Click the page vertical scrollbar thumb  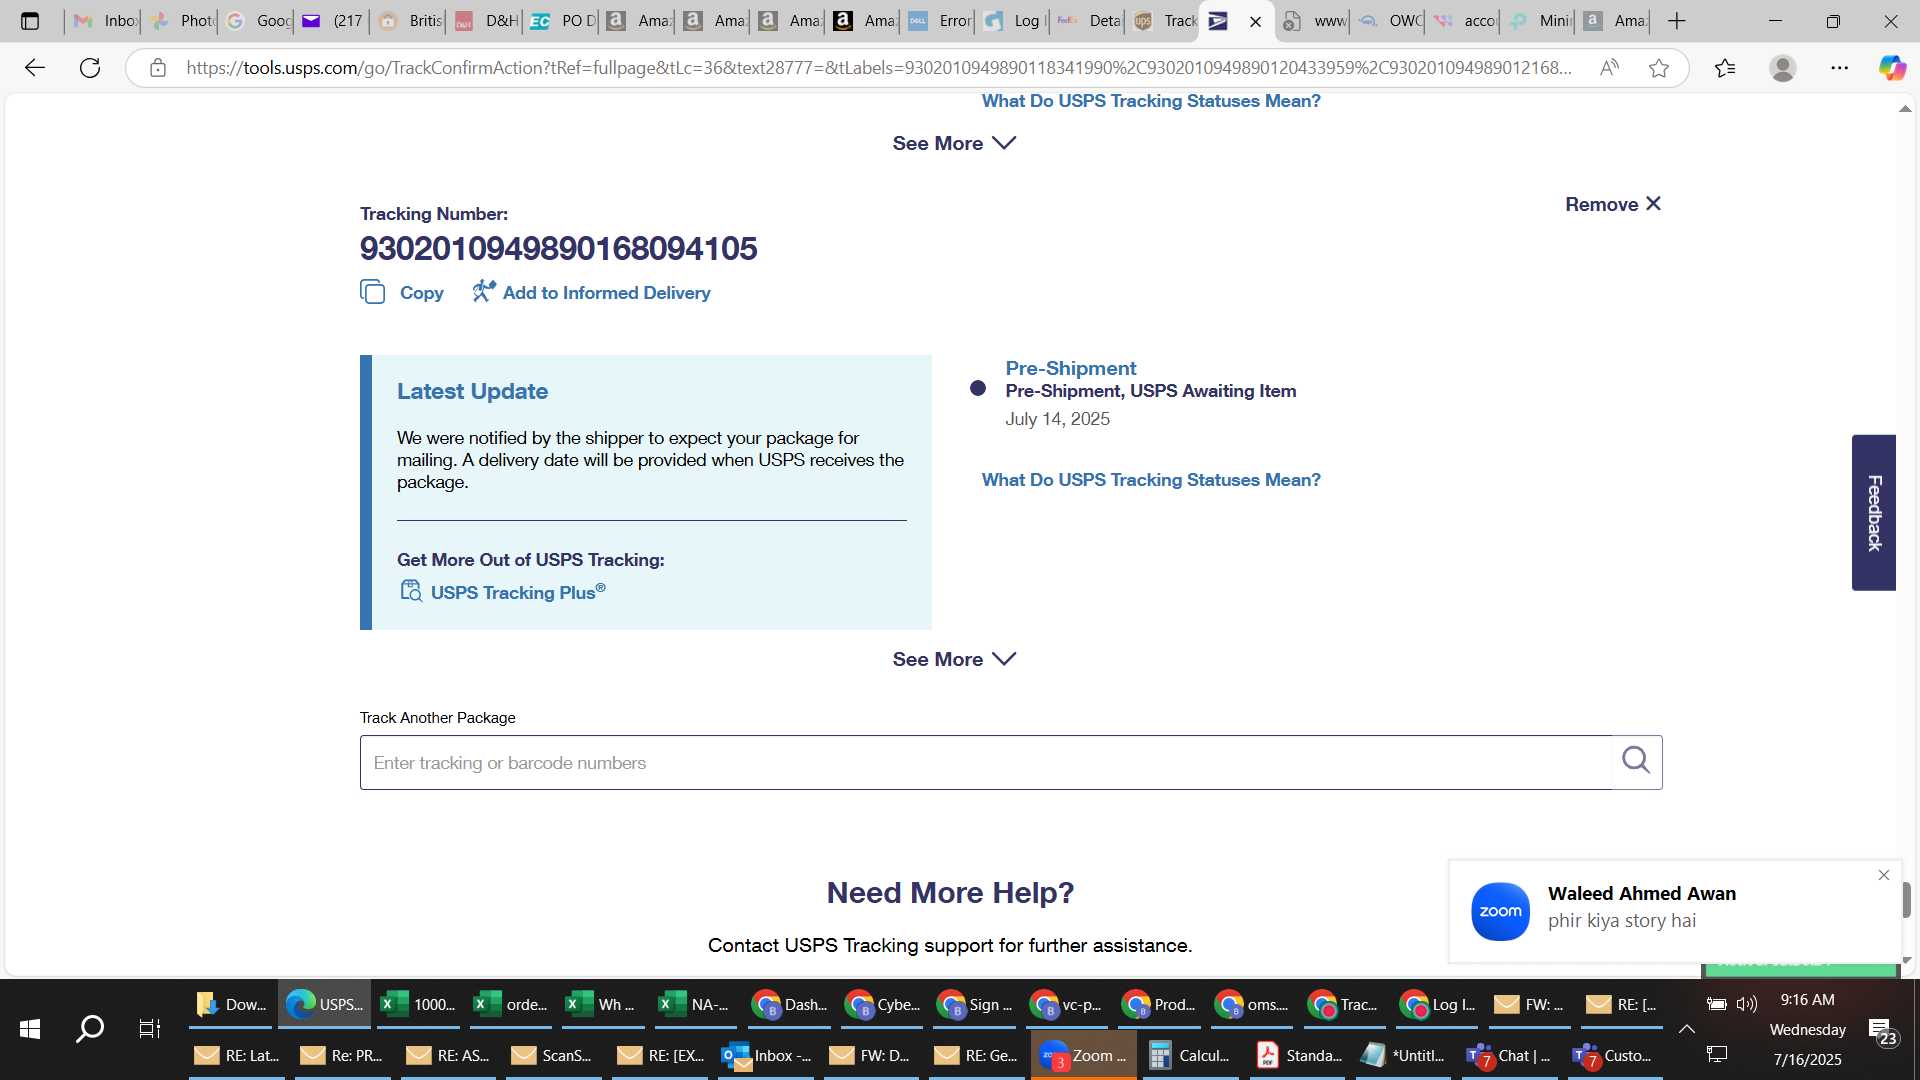click(x=1906, y=899)
